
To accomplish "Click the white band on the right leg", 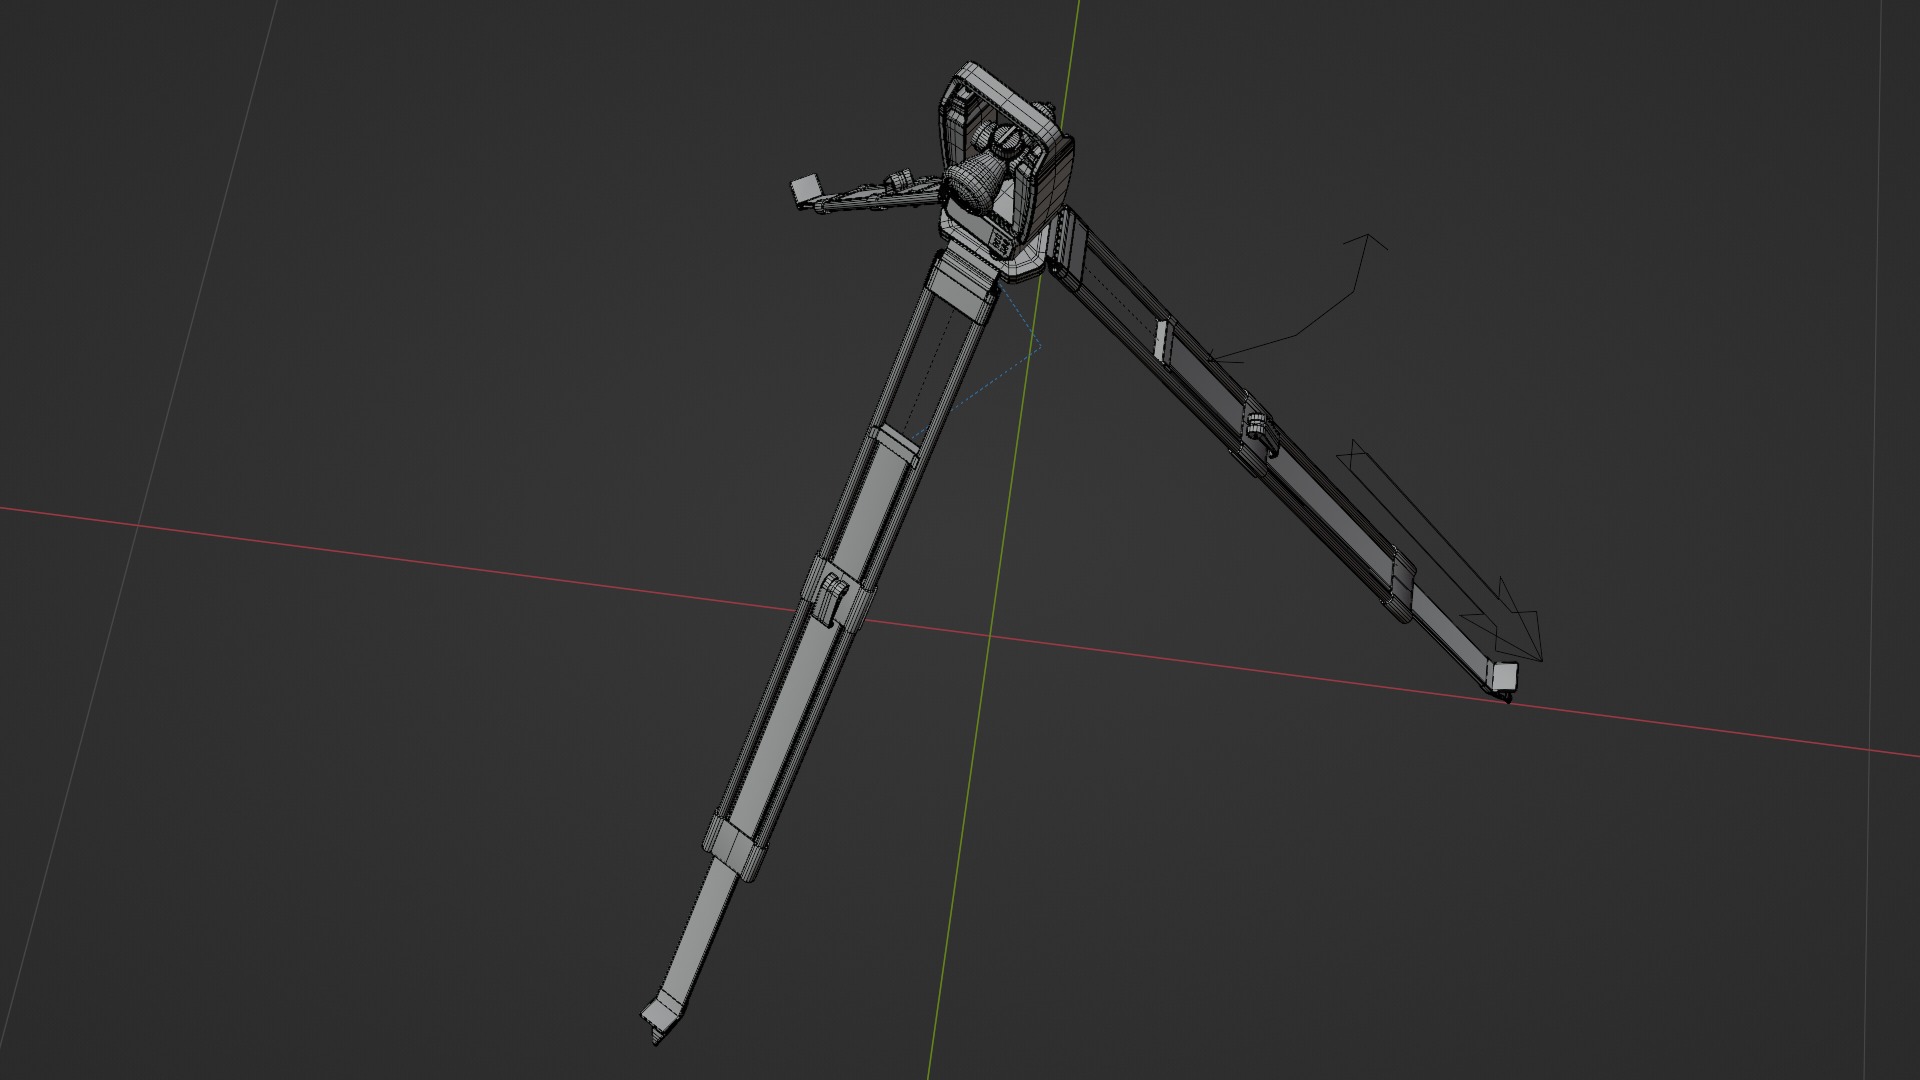I will [1161, 340].
